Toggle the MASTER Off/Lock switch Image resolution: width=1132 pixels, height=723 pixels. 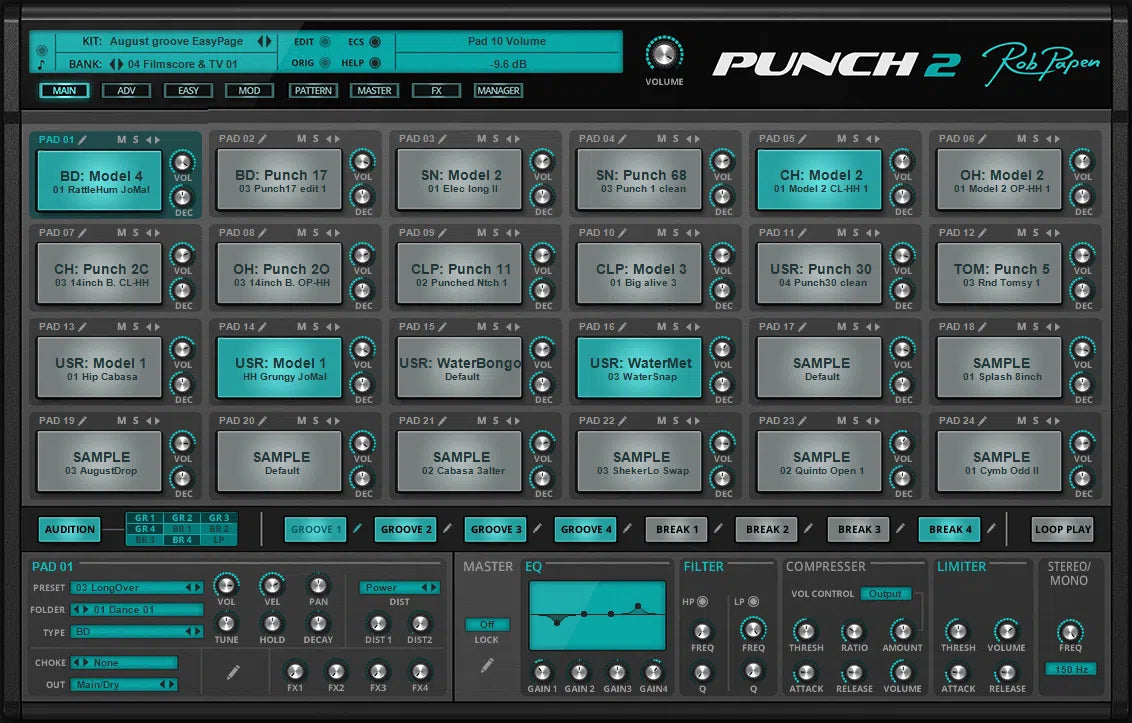(x=487, y=623)
